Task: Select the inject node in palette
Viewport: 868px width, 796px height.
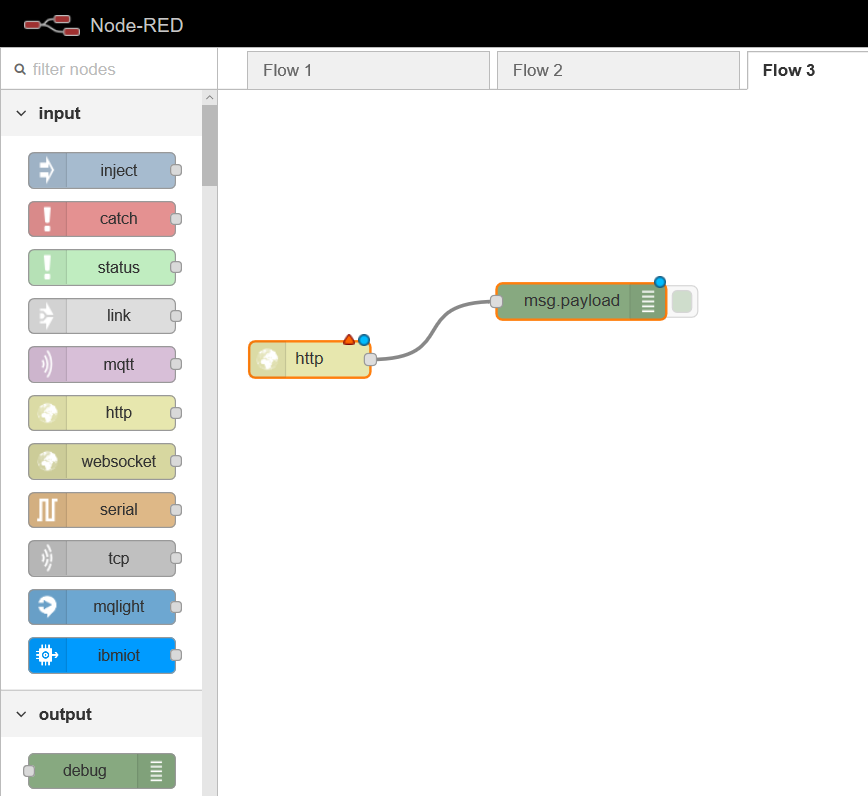Action: pos(102,170)
